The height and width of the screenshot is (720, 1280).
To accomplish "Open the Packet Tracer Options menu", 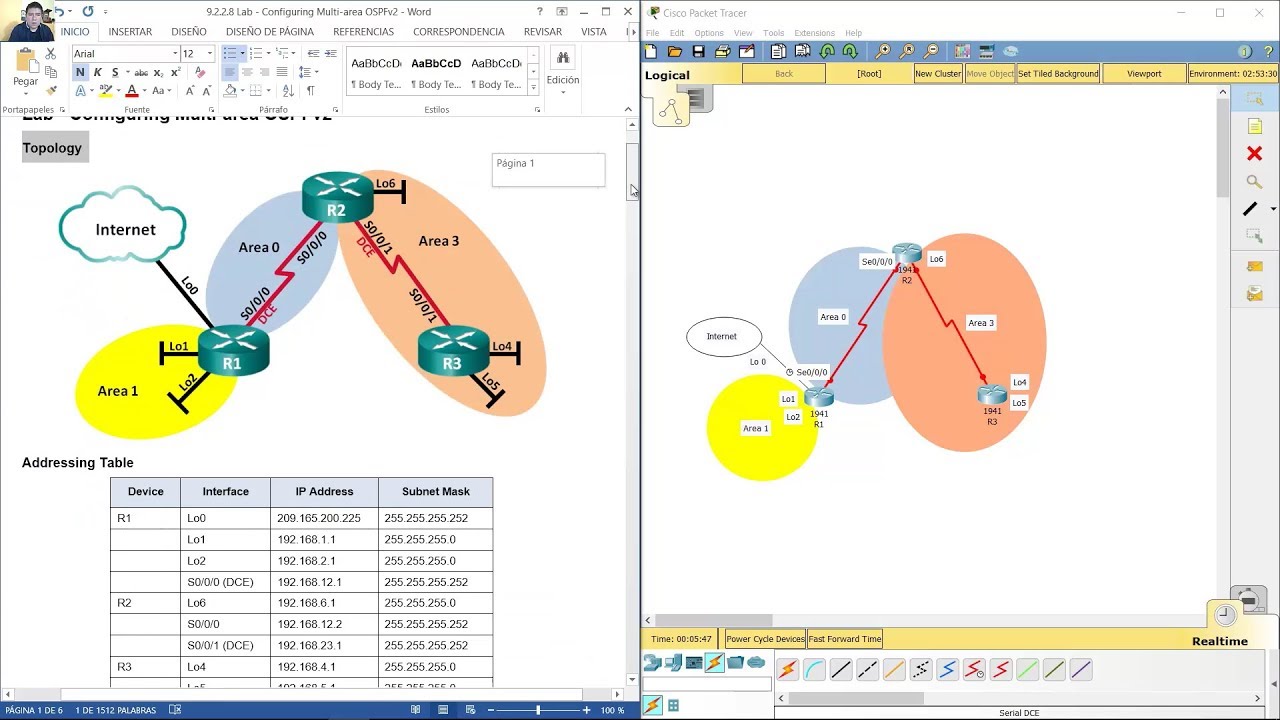I will pos(709,33).
